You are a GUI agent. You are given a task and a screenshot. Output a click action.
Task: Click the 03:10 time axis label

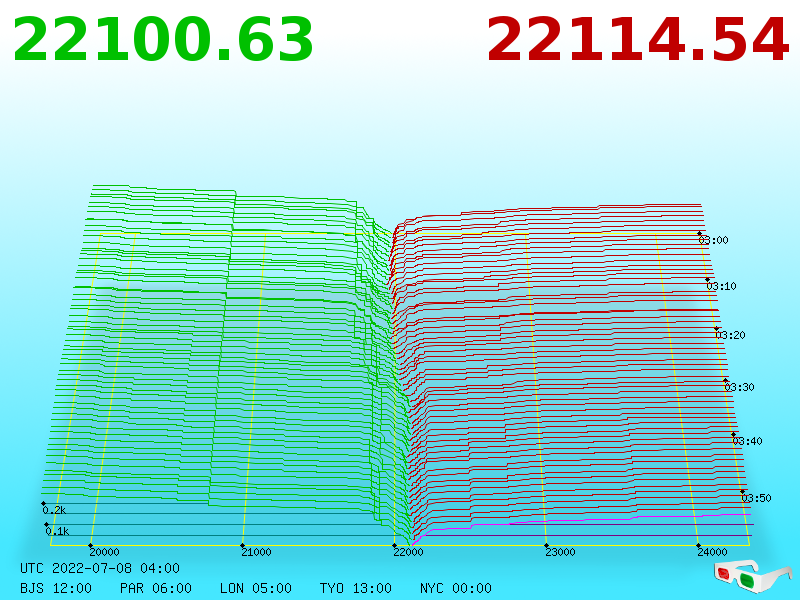[x=721, y=286]
